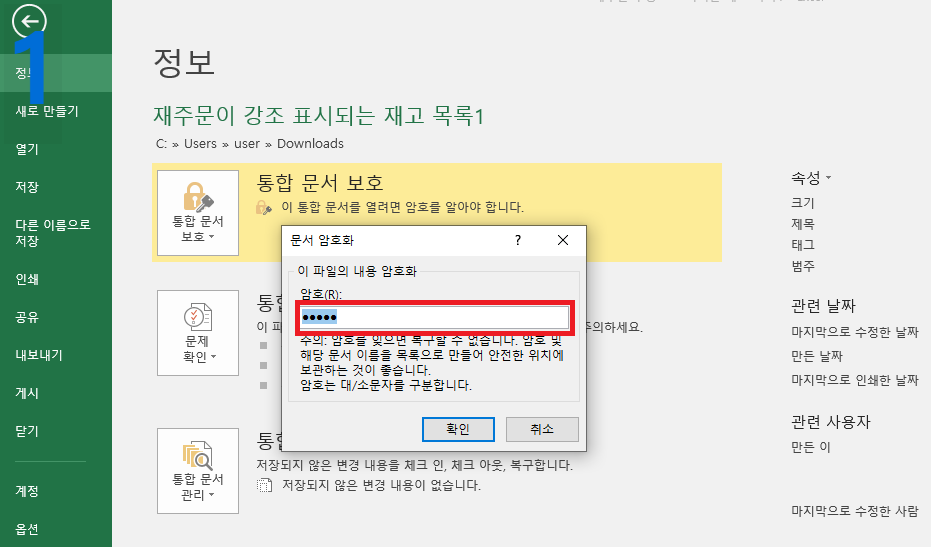Cancel the dialog with 취소 button

click(x=542, y=429)
